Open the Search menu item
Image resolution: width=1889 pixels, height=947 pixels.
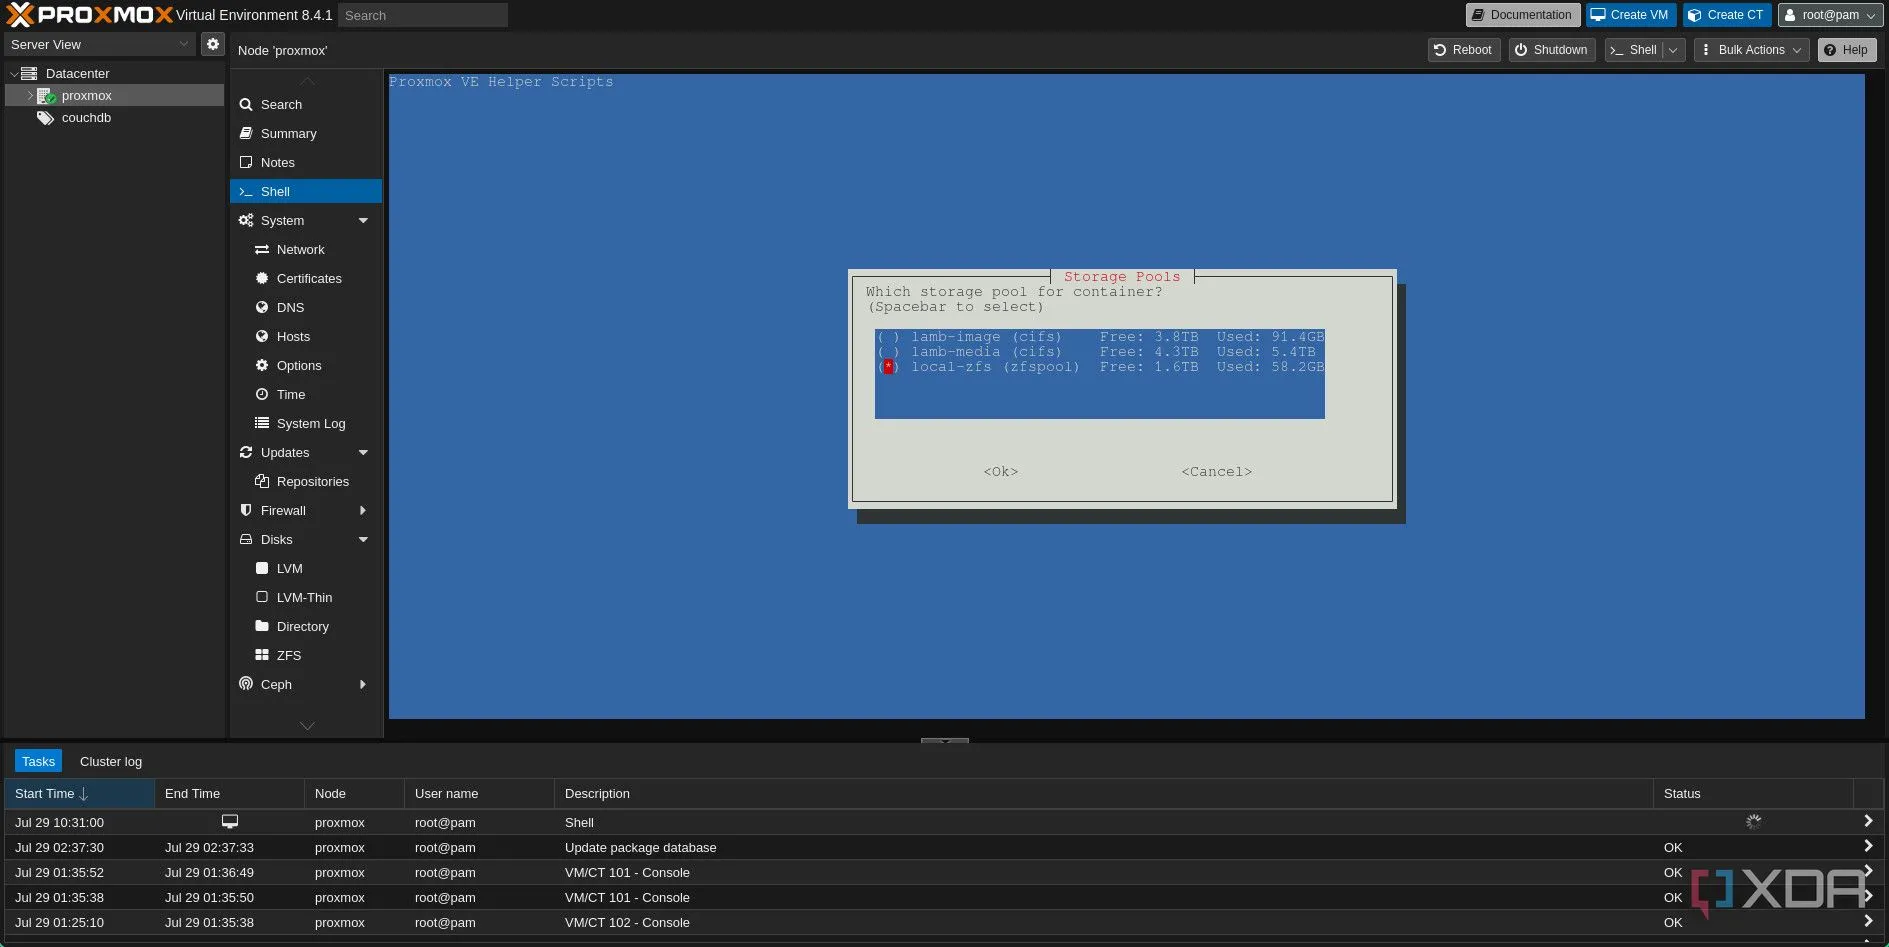coord(281,104)
